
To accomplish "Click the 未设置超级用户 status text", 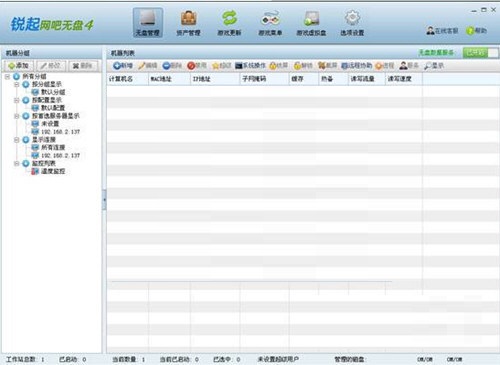I will tap(278, 359).
